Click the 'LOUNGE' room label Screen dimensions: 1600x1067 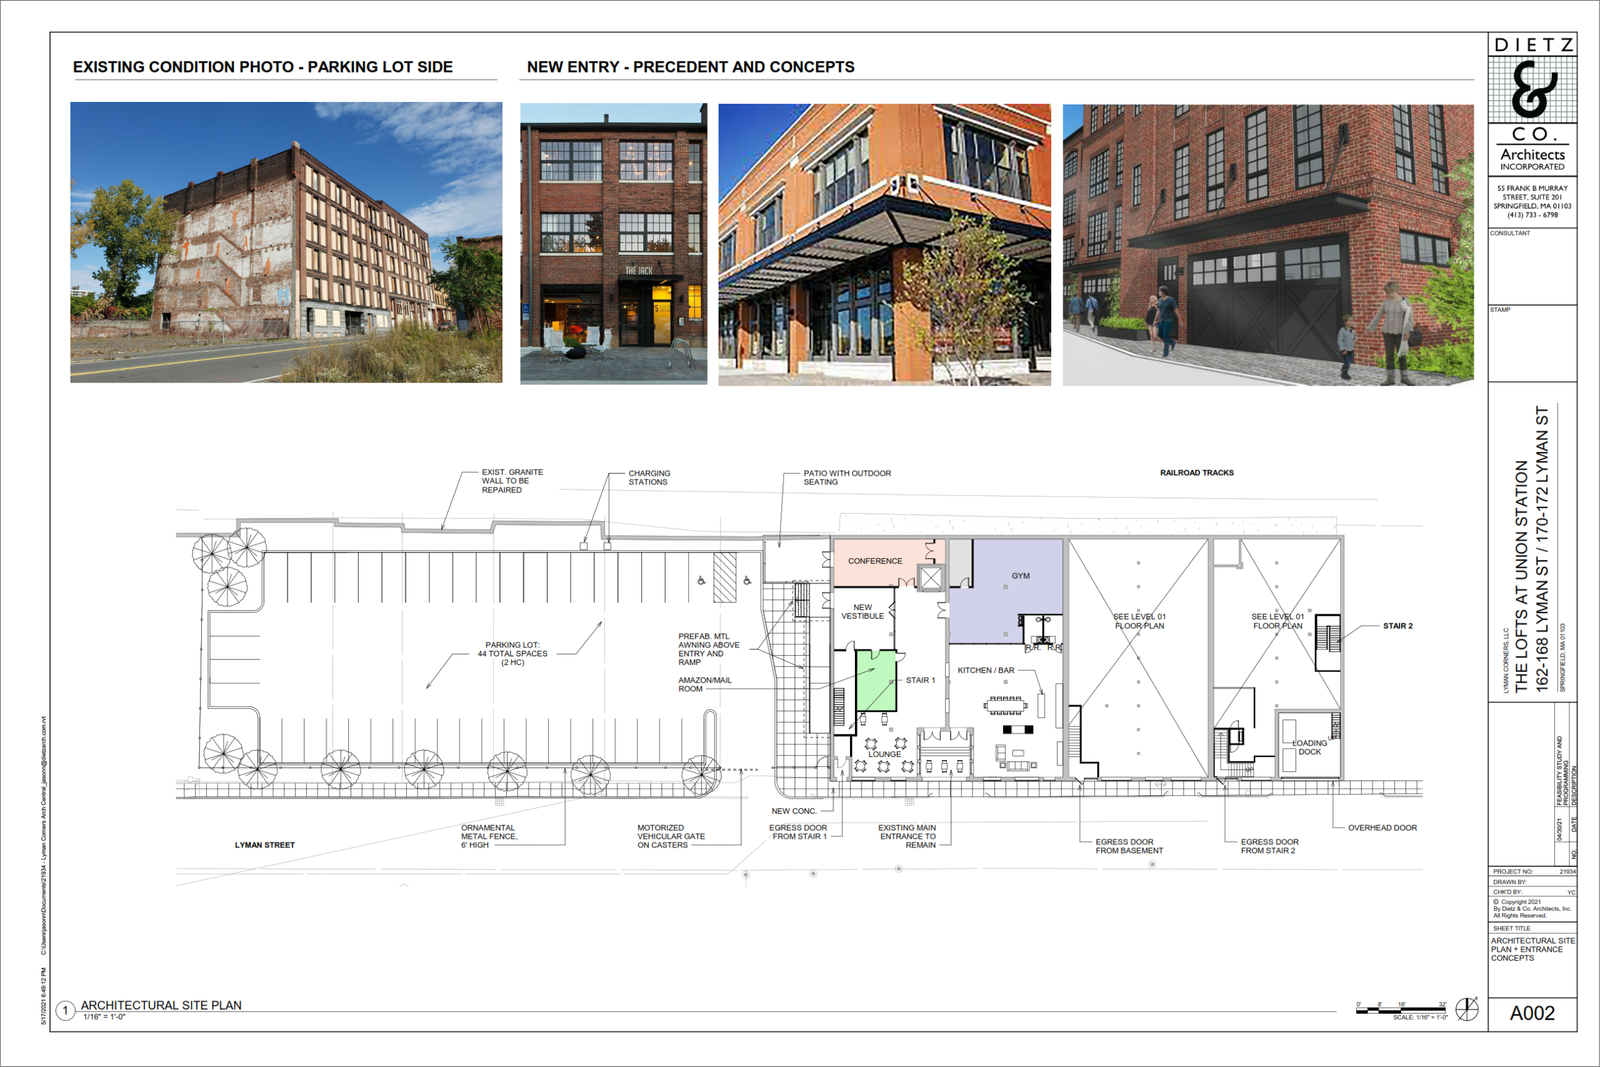point(884,754)
